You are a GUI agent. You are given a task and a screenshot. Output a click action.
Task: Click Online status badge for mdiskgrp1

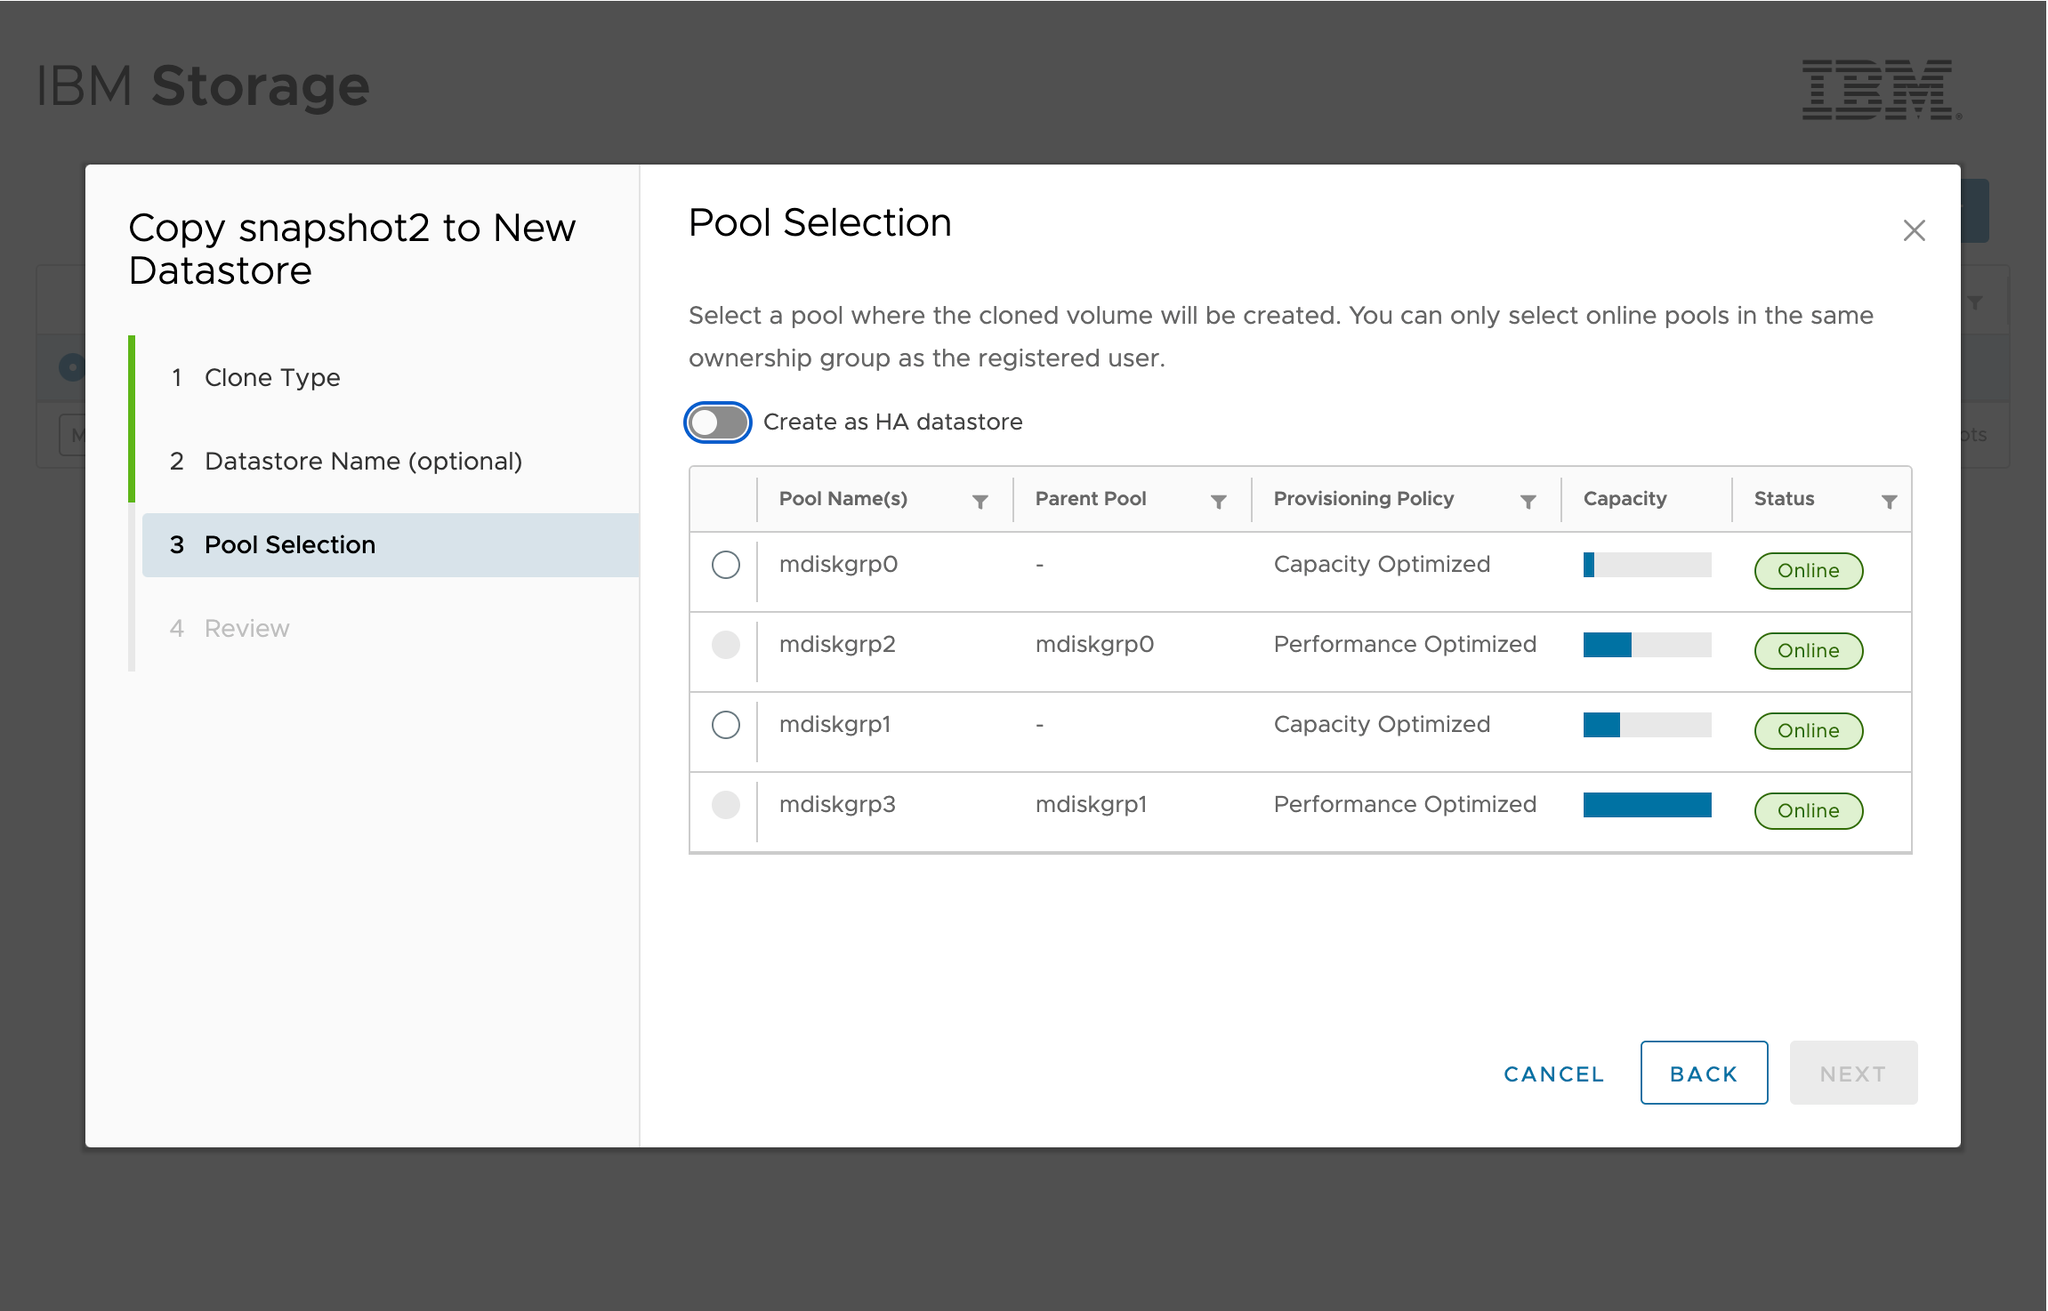tap(1808, 731)
